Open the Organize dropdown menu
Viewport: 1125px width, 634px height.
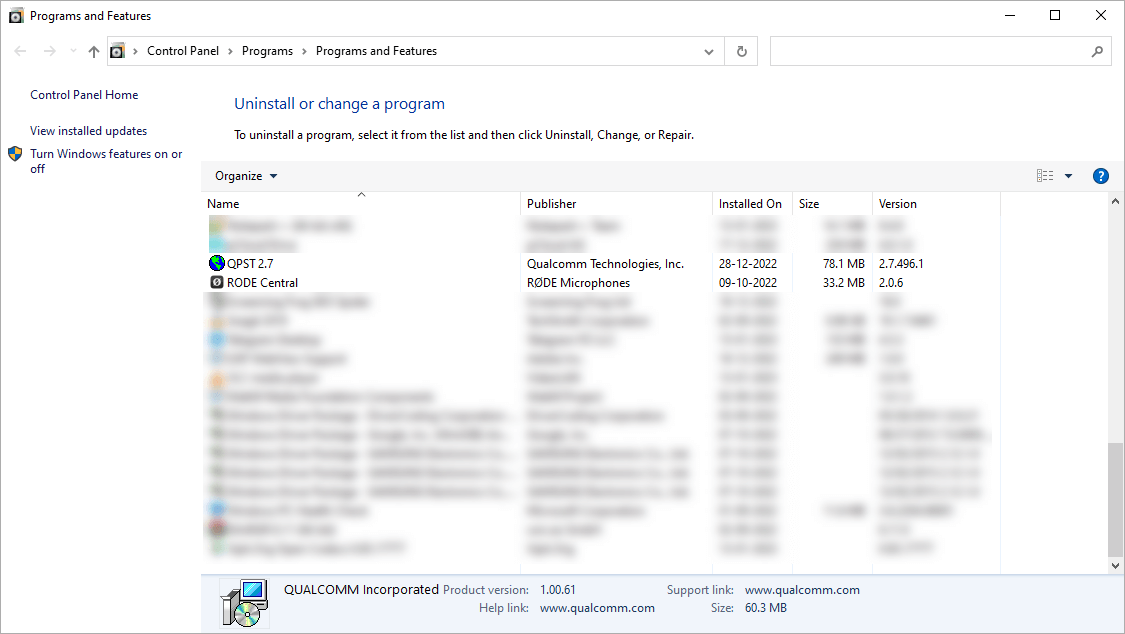click(245, 175)
